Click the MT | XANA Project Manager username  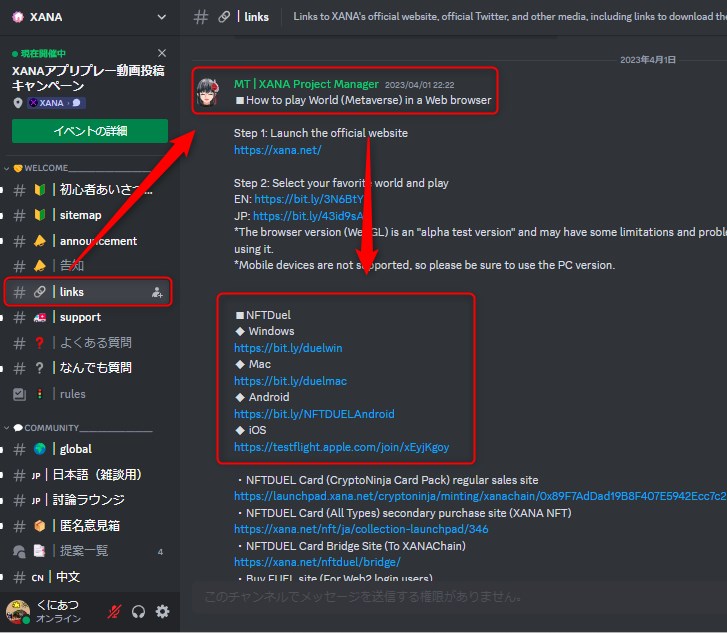pyautogui.click(x=306, y=84)
